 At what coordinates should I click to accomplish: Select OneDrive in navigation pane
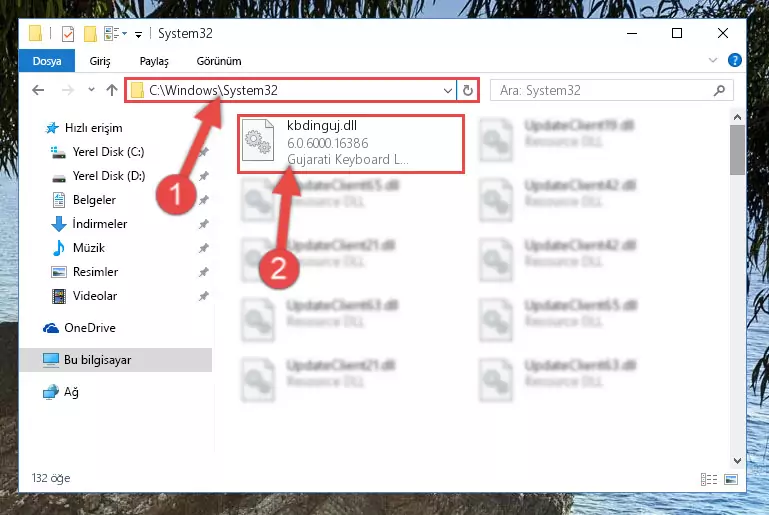(x=90, y=328)
